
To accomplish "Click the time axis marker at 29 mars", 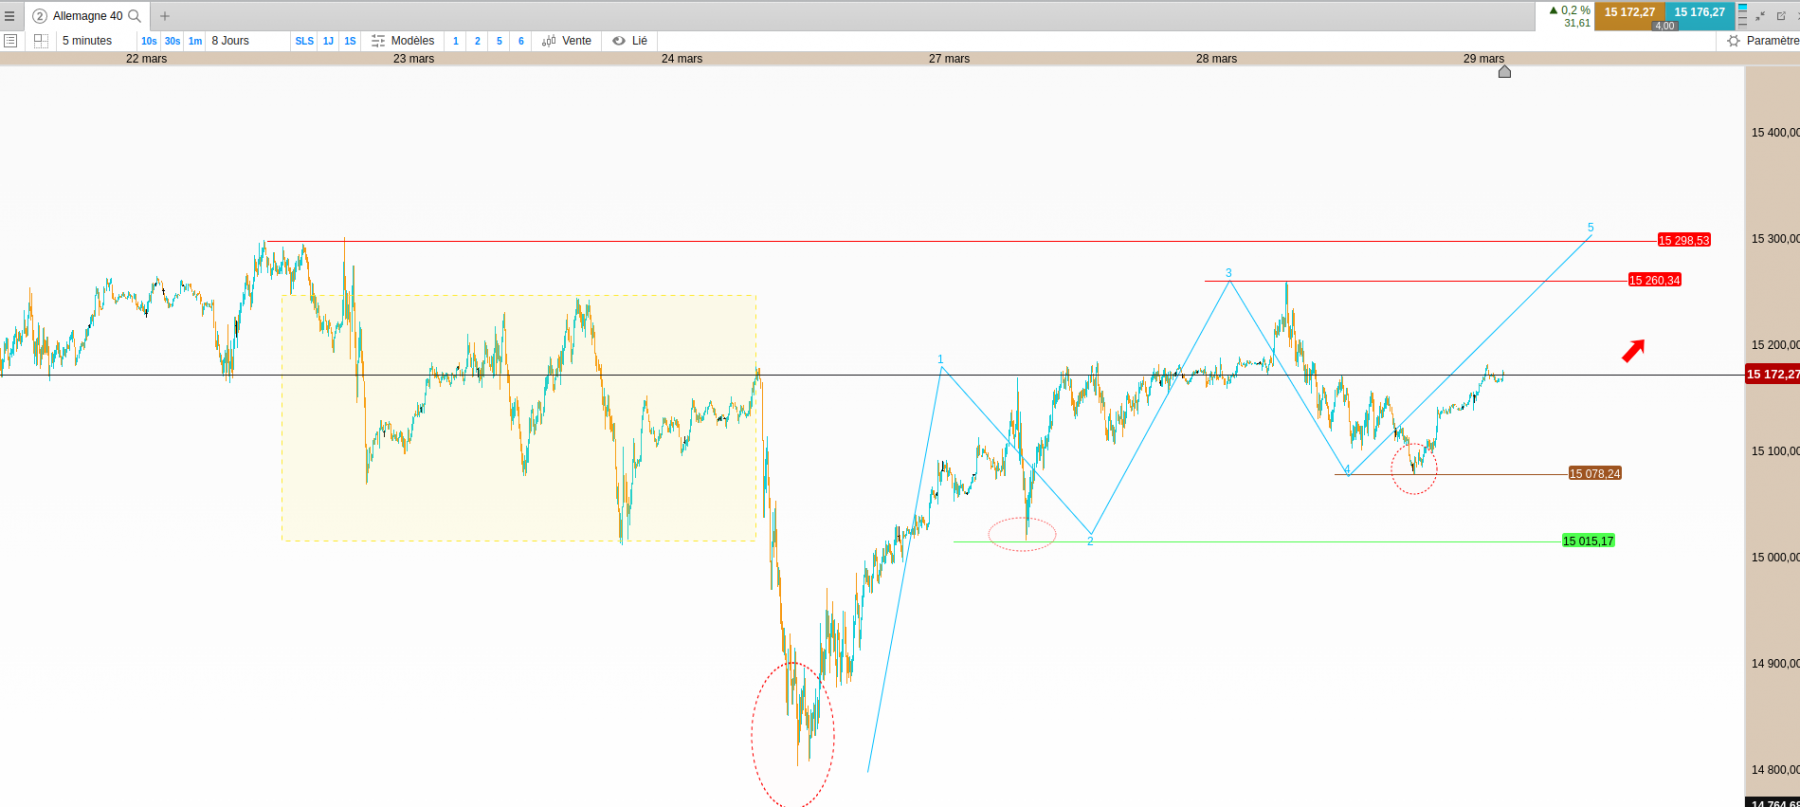I will 1504,71.
